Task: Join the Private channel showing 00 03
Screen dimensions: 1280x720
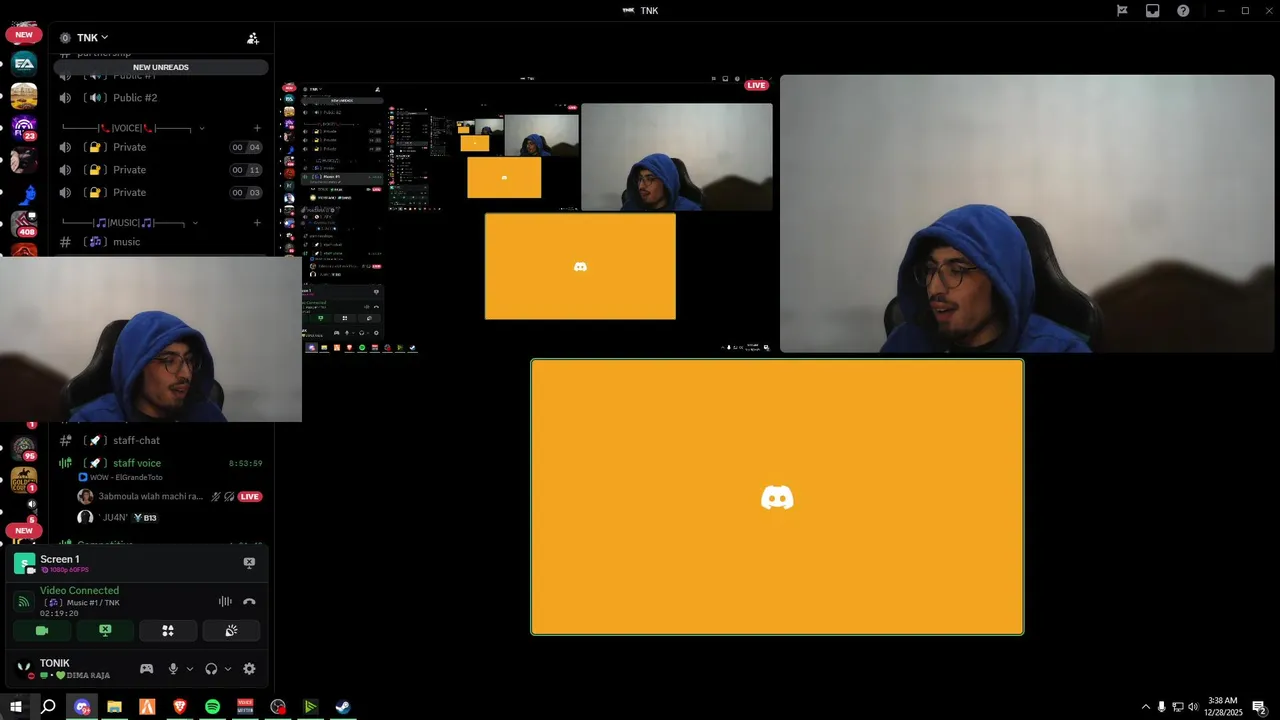Action: click(161, 192)
